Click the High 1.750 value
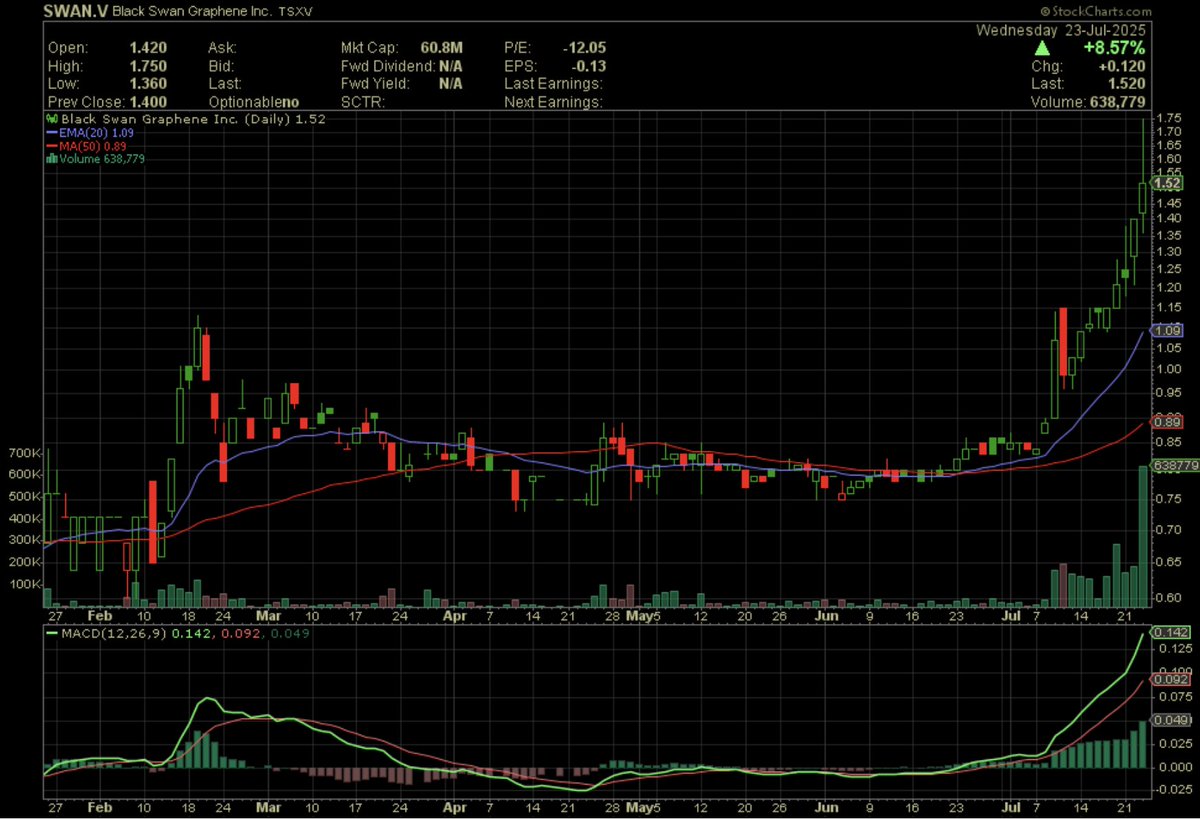1200x819 pixels. click(x=148, y=65)
